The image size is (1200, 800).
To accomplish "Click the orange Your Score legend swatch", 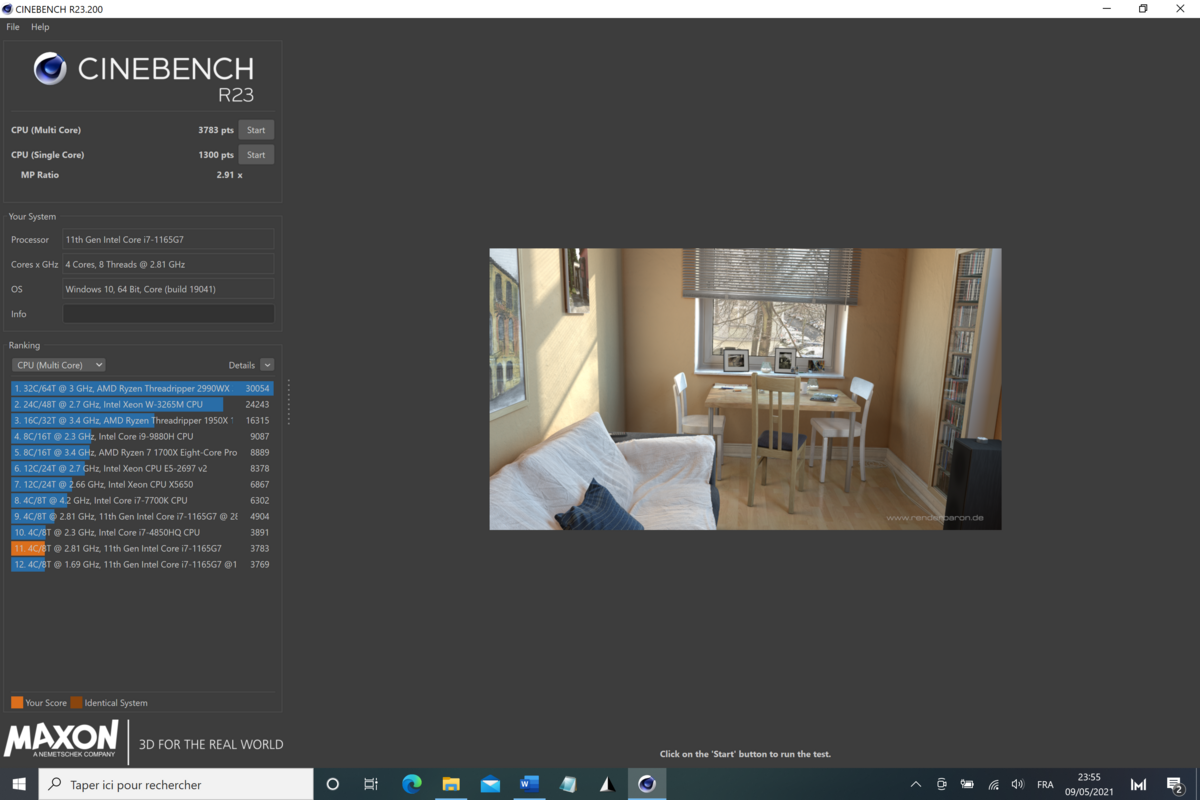I will coord(17,702).
